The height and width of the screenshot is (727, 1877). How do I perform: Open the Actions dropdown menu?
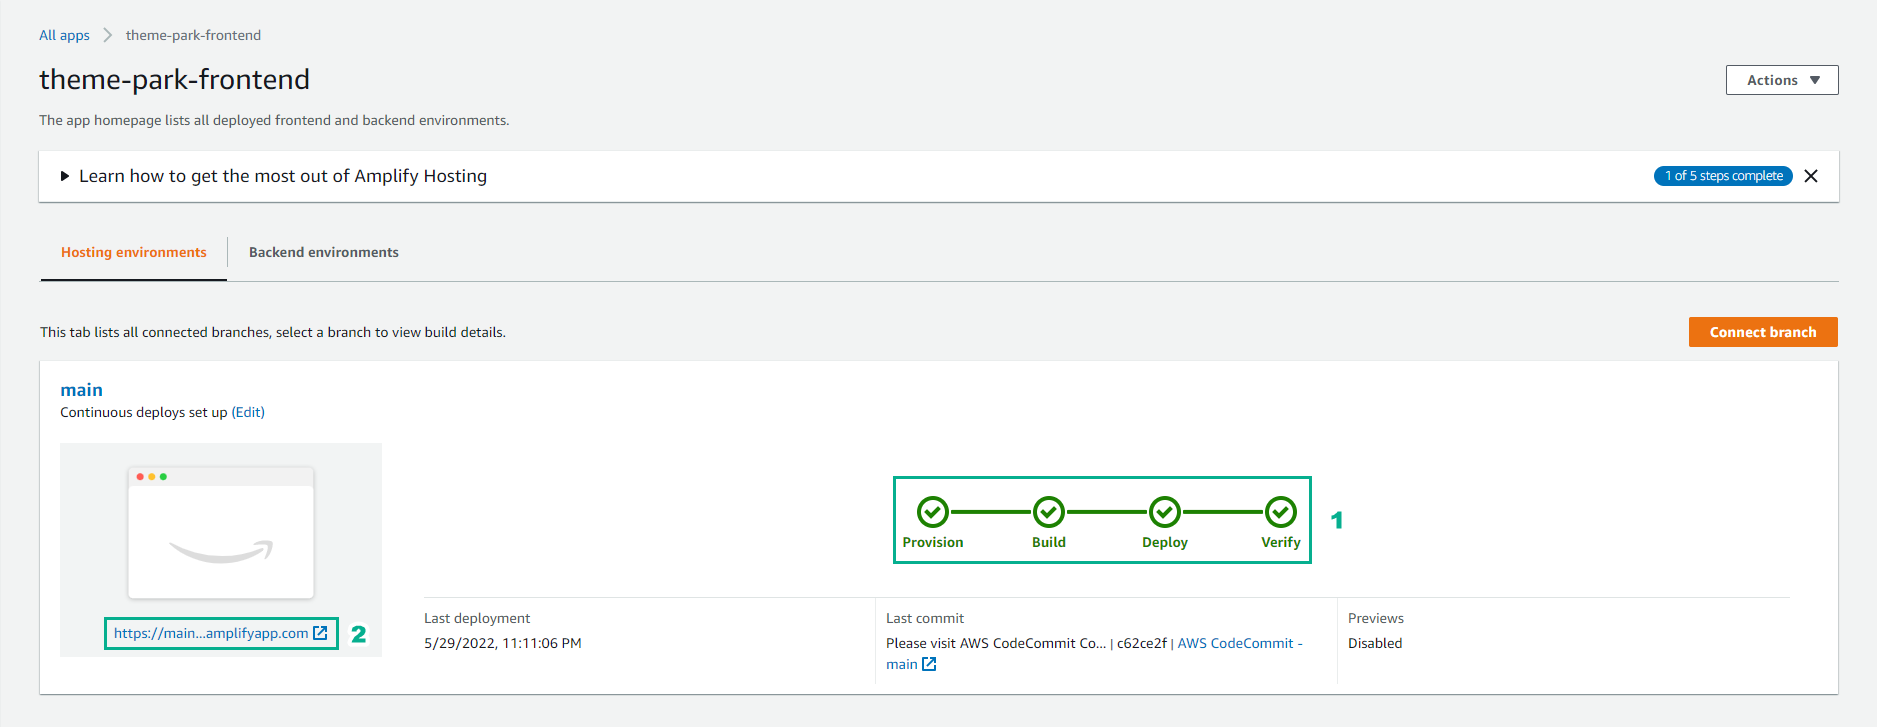click(1782, 80)
